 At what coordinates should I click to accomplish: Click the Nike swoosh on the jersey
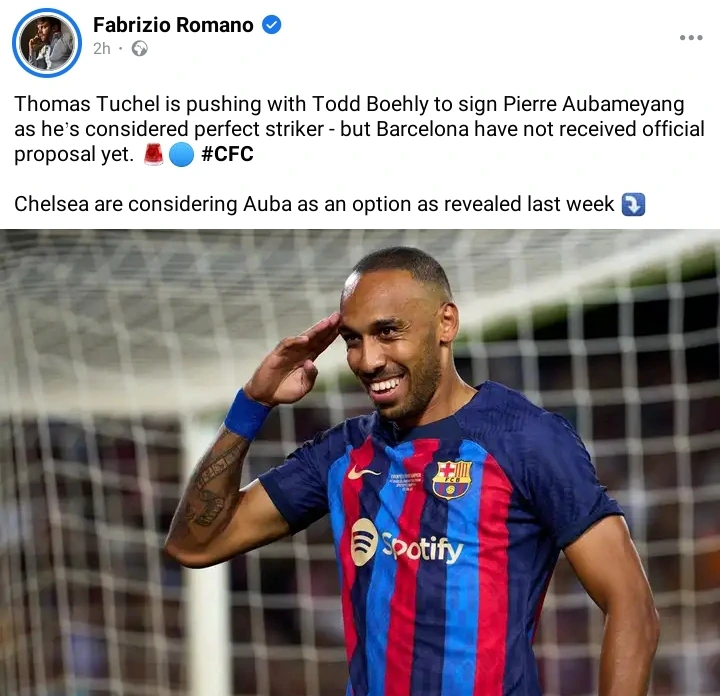pyautogui.click(x=363, y=472)
